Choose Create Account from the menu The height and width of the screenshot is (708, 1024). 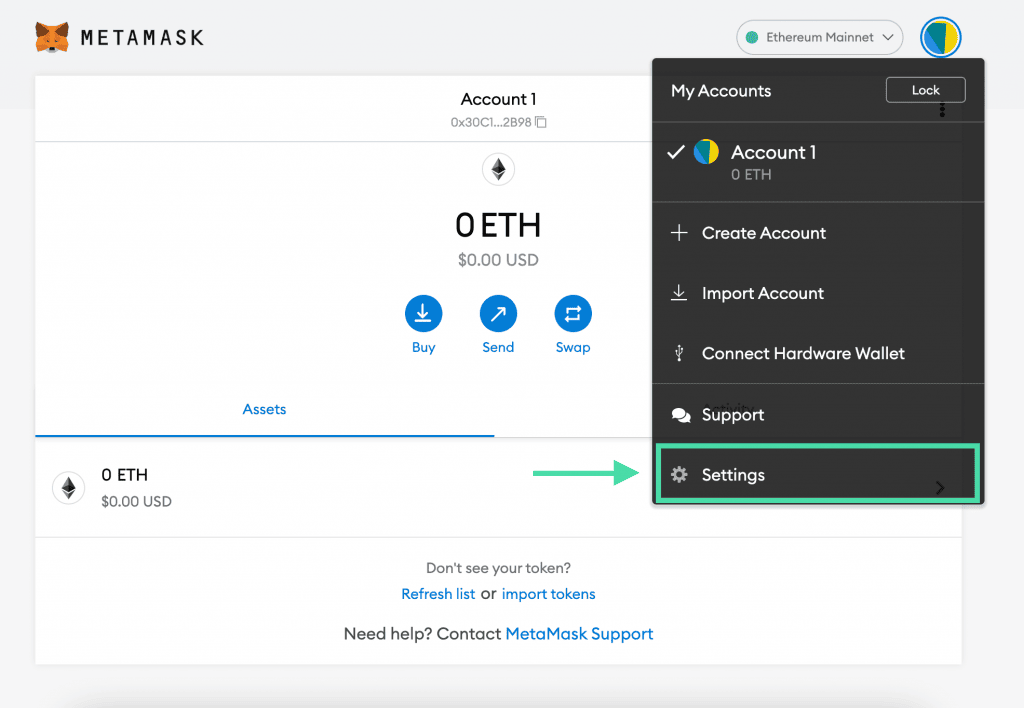pyautogui.click(x=818, y=233)
